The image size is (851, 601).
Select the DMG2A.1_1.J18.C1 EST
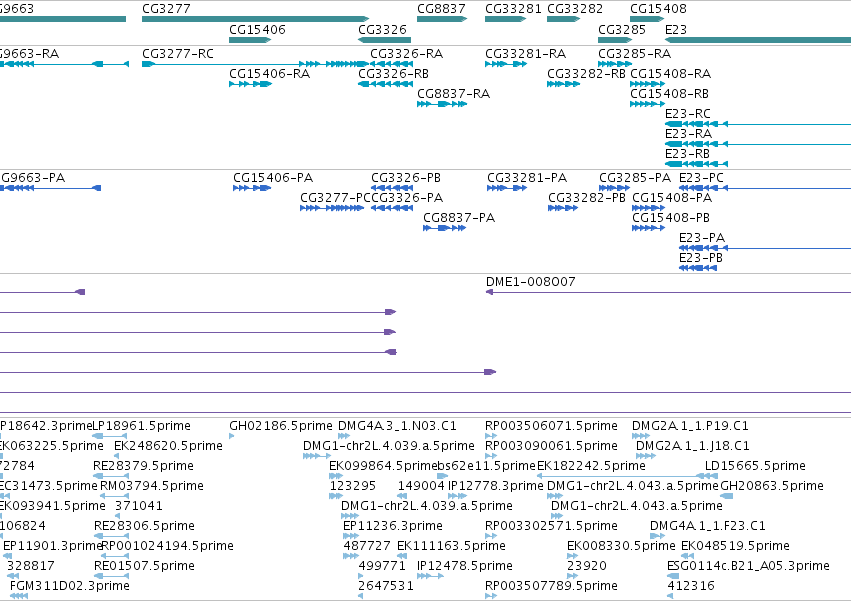(646, 456)
